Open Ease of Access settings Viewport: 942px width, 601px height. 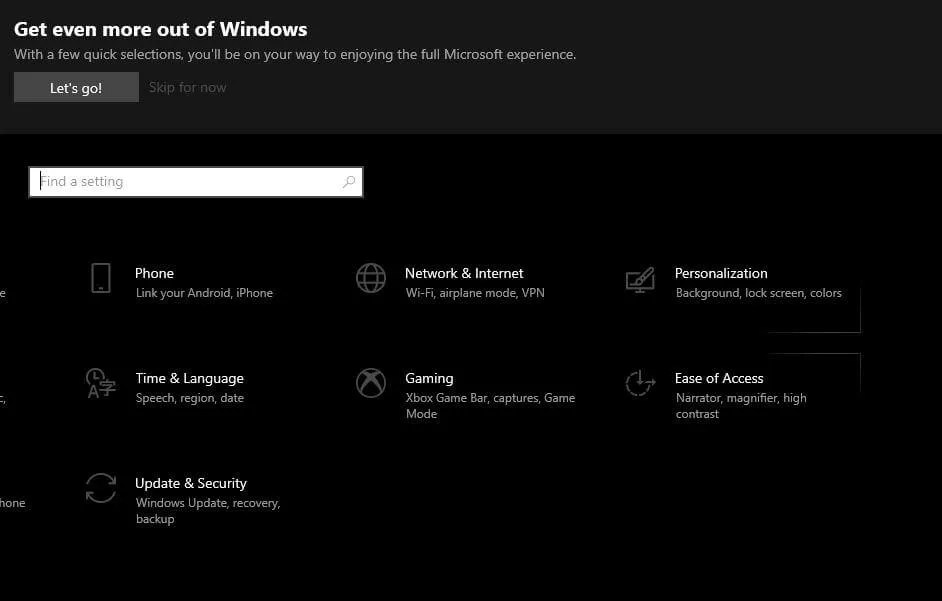[719, 378]
